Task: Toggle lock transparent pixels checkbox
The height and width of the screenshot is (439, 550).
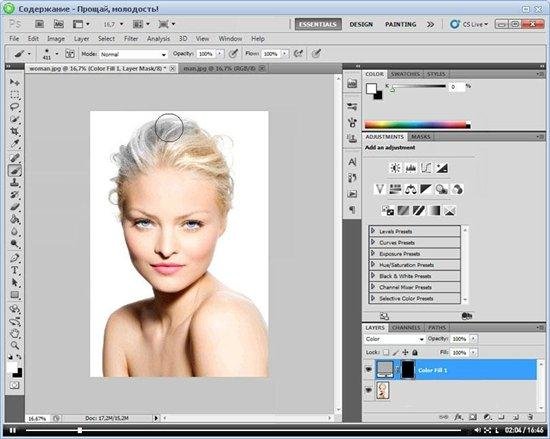Action: tap(386, 352)
